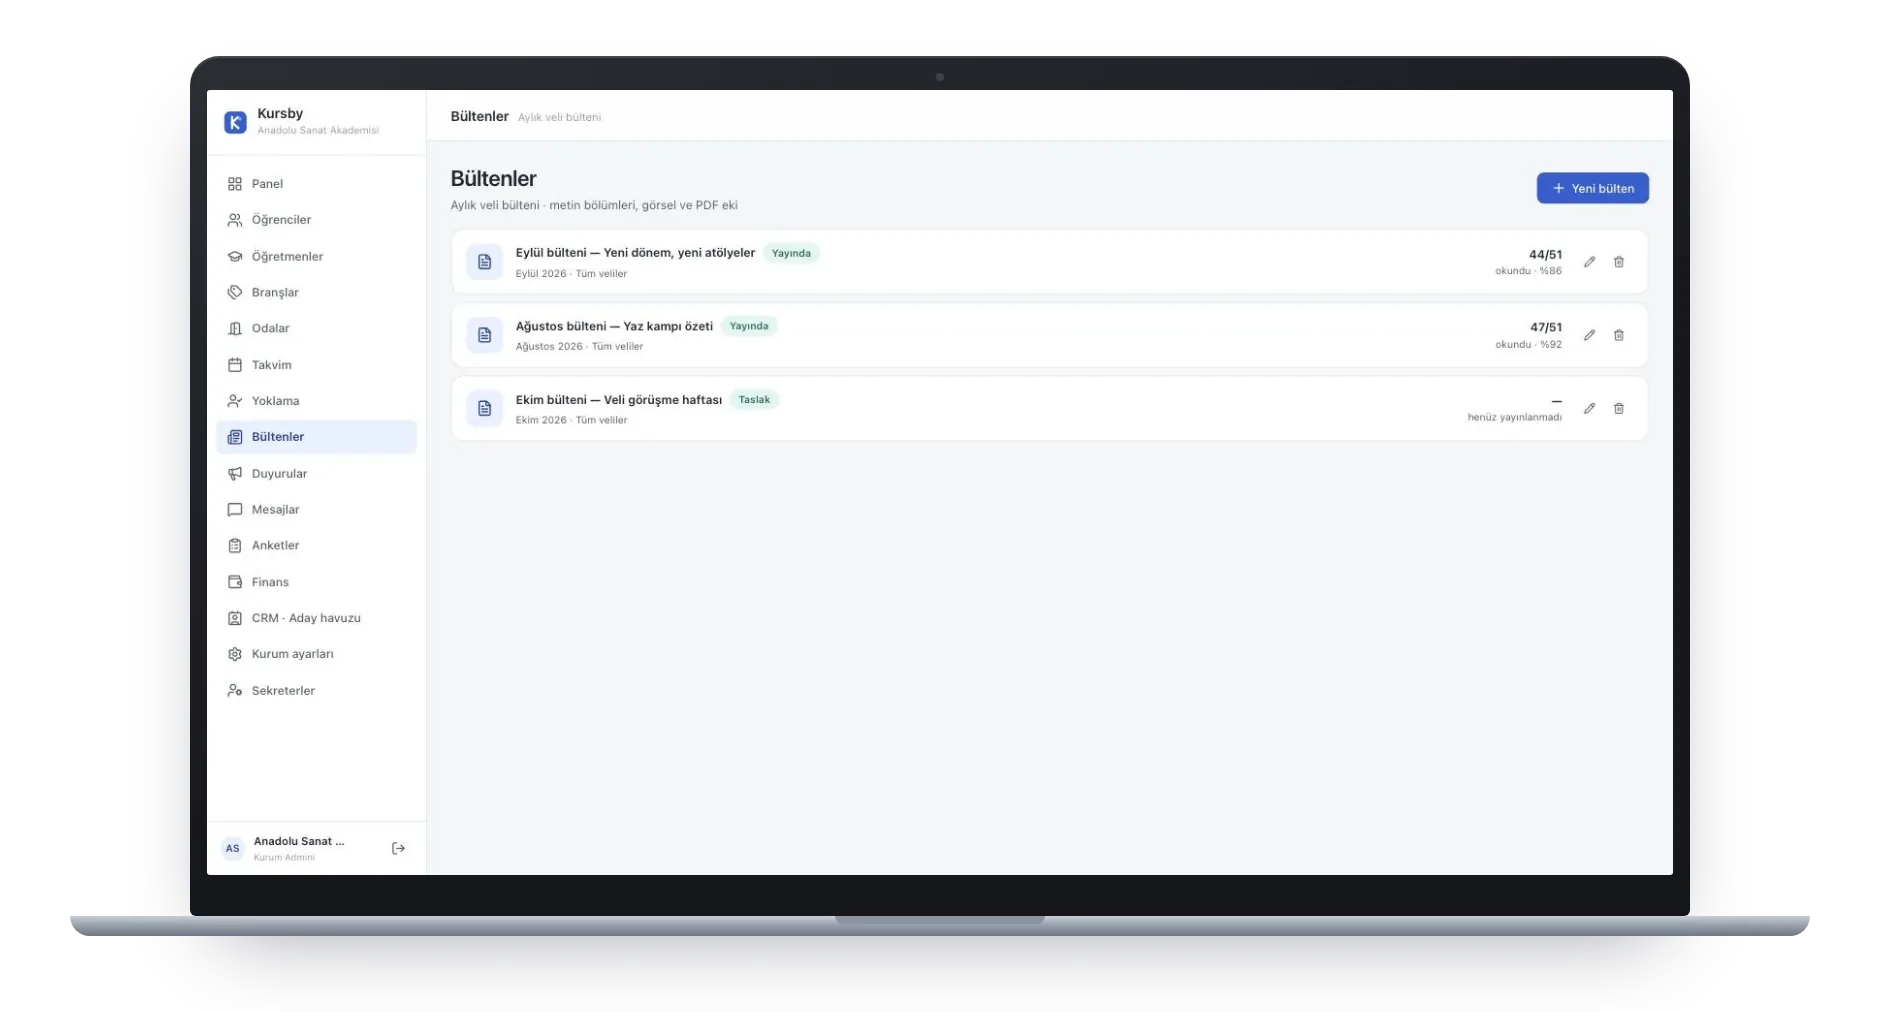This screenshot has width=1880, height=1012.
Task: Delete the Ekim bülteni via trash icon
Action: pyautogui.click(x=1619, y=408)
